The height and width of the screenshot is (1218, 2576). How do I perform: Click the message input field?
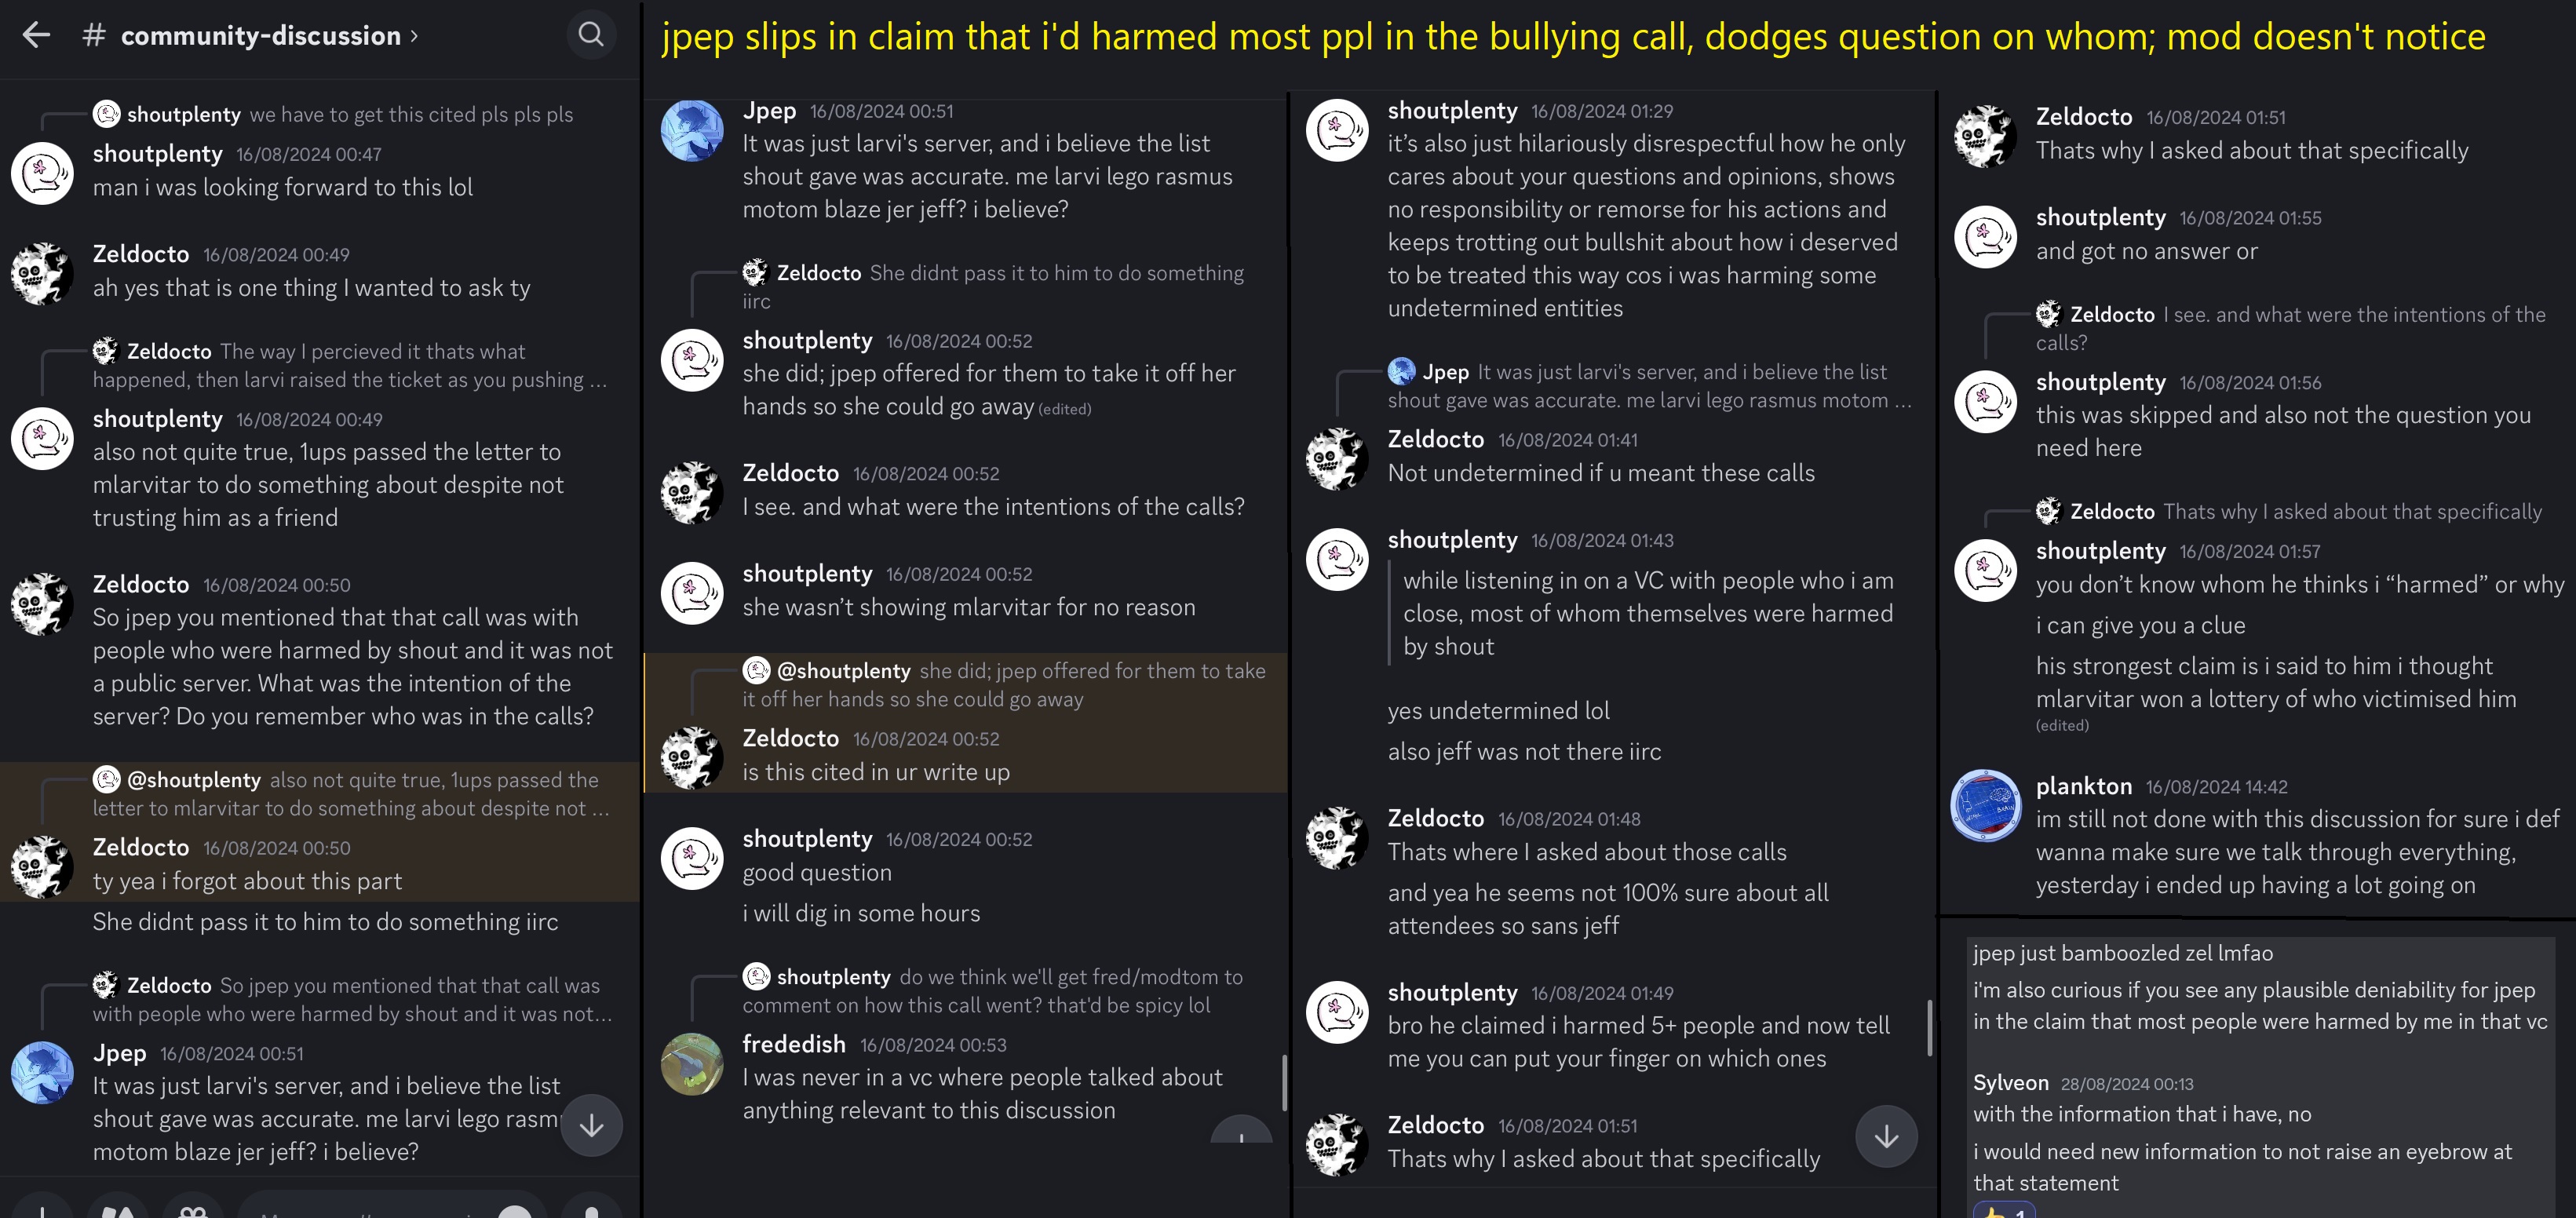coord(370,1208)
